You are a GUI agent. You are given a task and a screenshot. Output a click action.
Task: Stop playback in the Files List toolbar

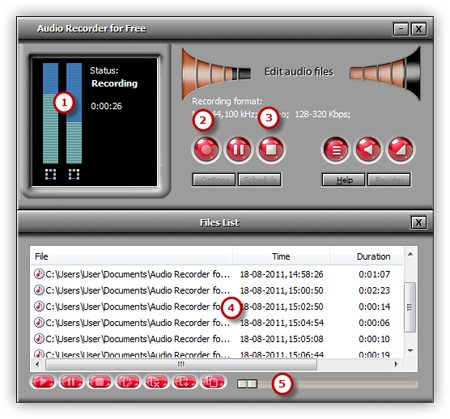pyautogui.click(x=99, y=382)
